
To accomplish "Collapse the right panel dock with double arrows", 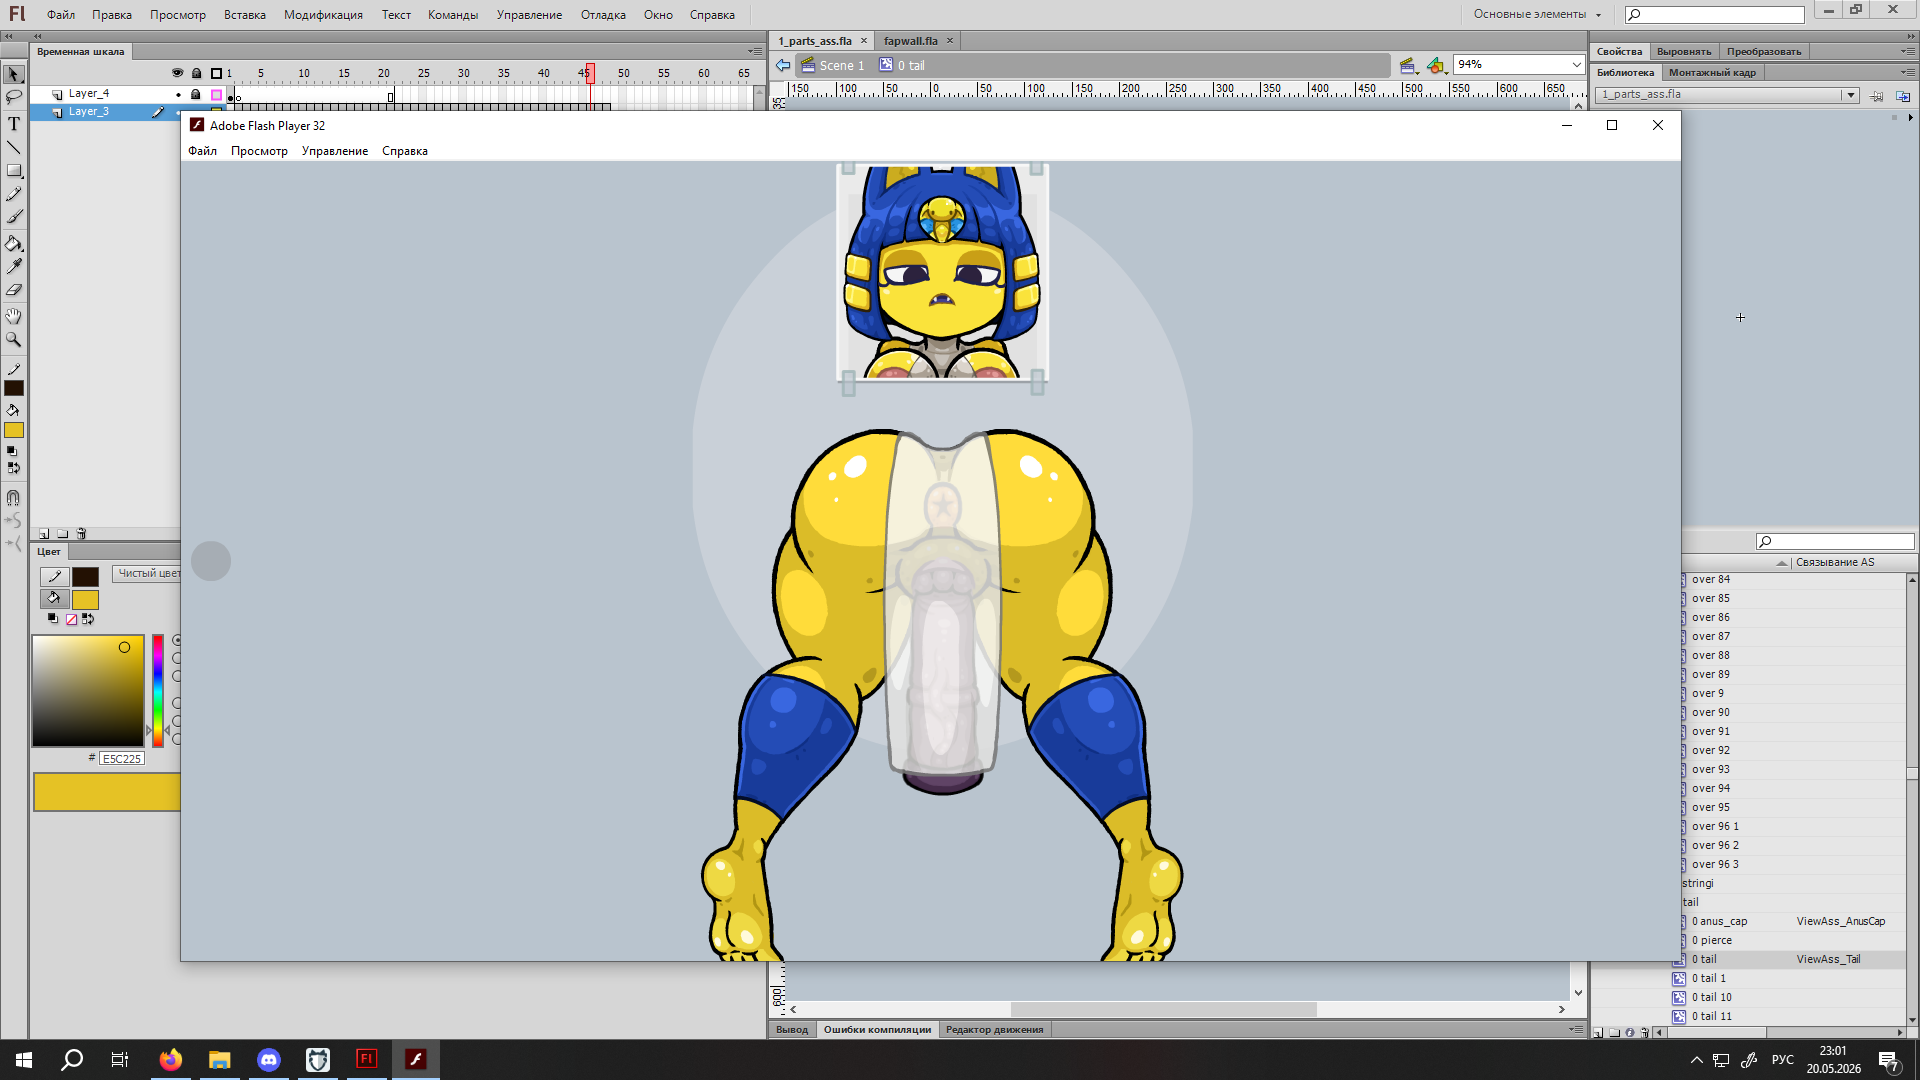I will coord(1909,36).
